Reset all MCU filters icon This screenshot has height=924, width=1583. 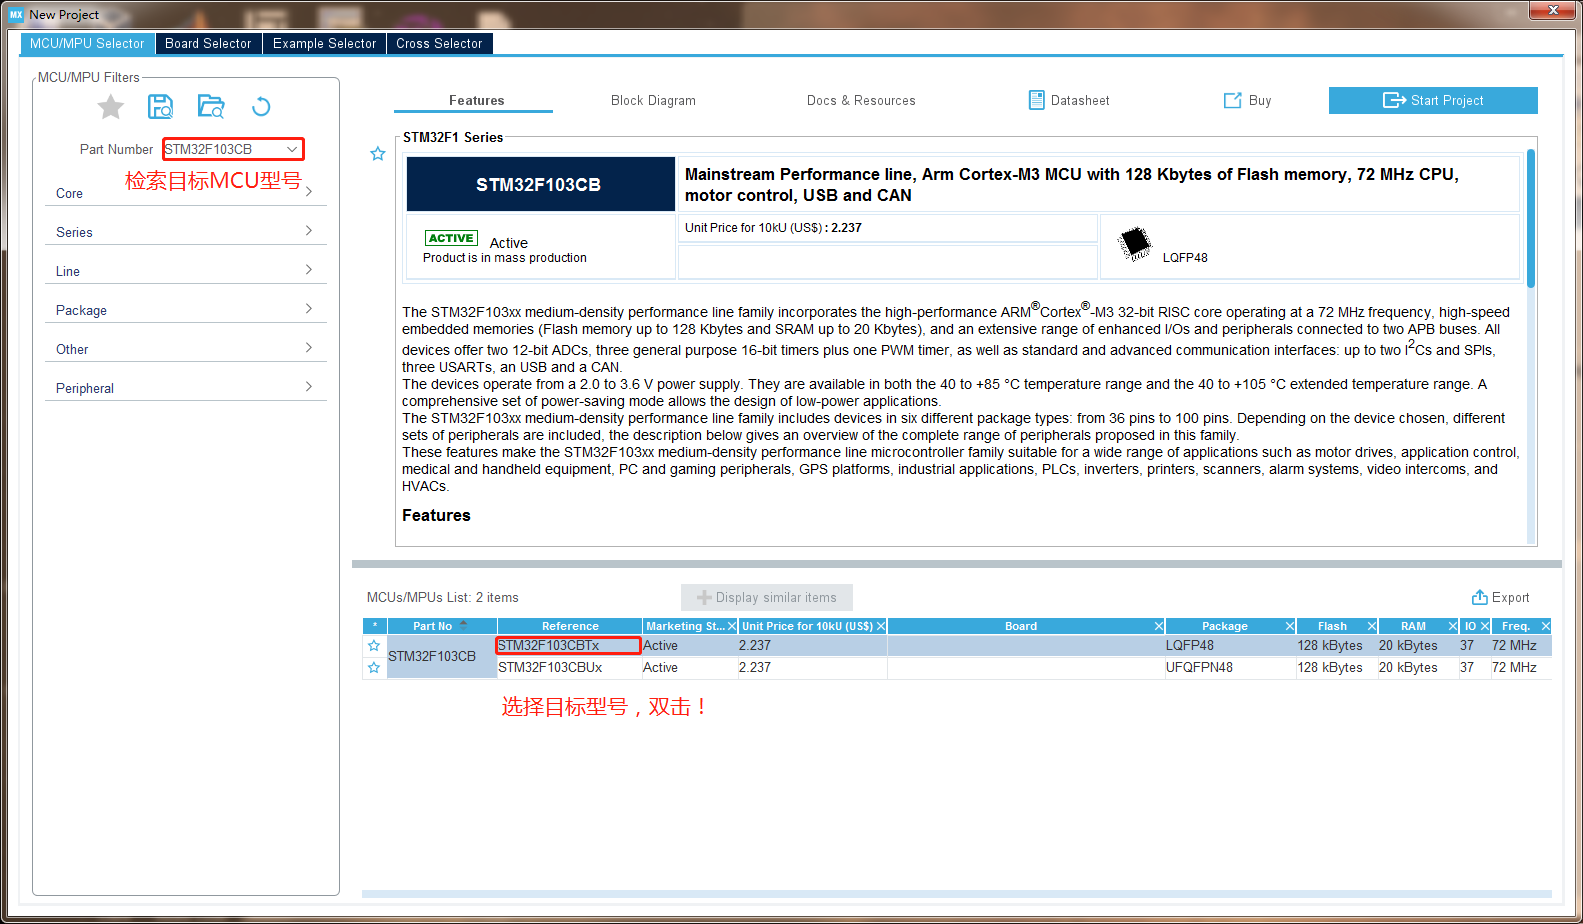tap(261, 107)
